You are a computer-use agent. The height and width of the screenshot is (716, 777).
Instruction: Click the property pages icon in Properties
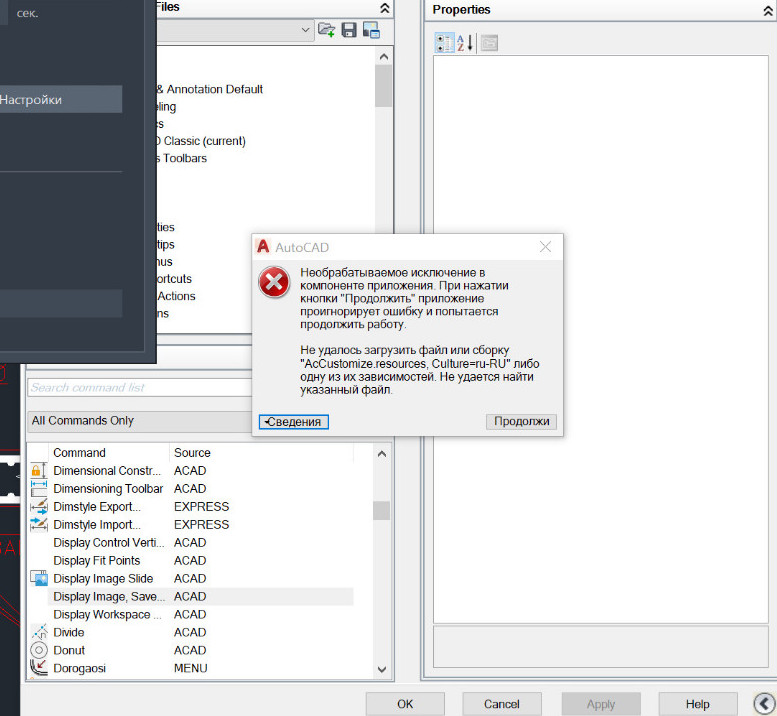(489, 43)
